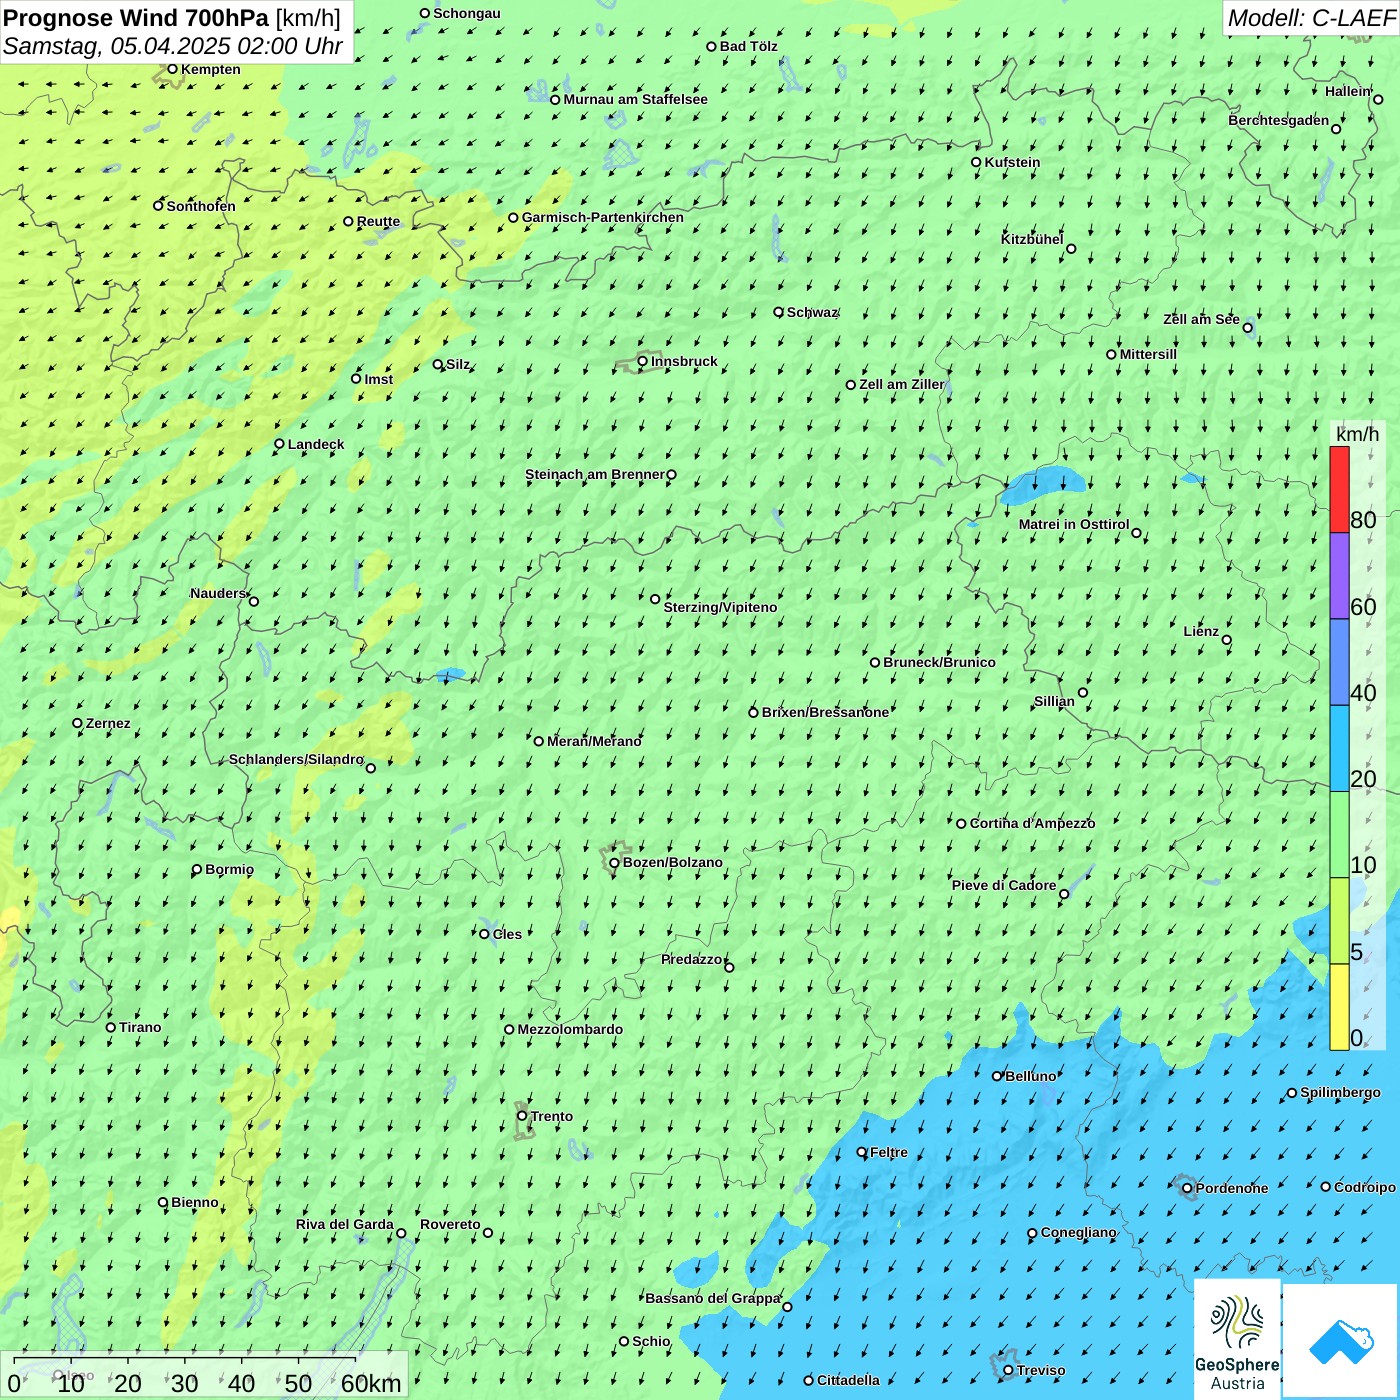Click the 'Meran/Merano' label
The image size is (1400, 1400).
(x=594, y=741)
